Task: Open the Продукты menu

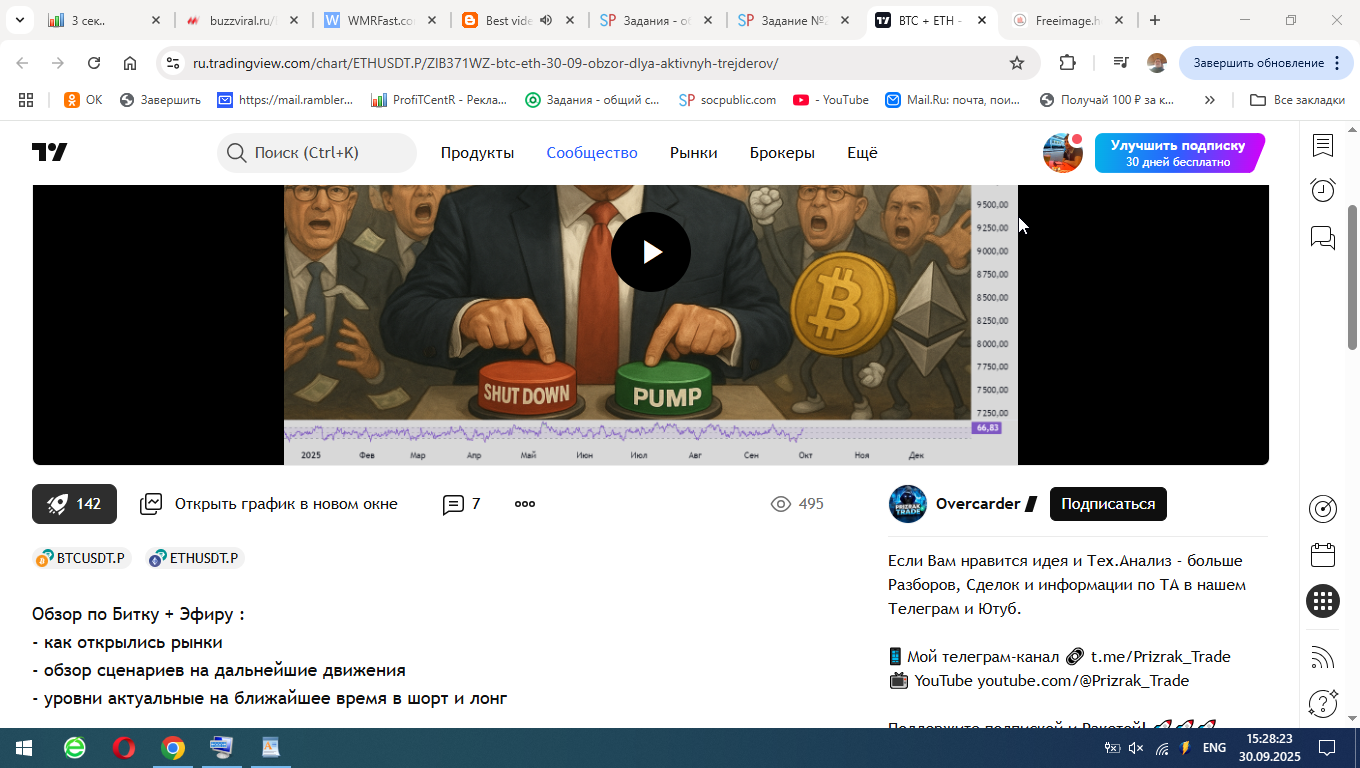Action: point(477,153)
